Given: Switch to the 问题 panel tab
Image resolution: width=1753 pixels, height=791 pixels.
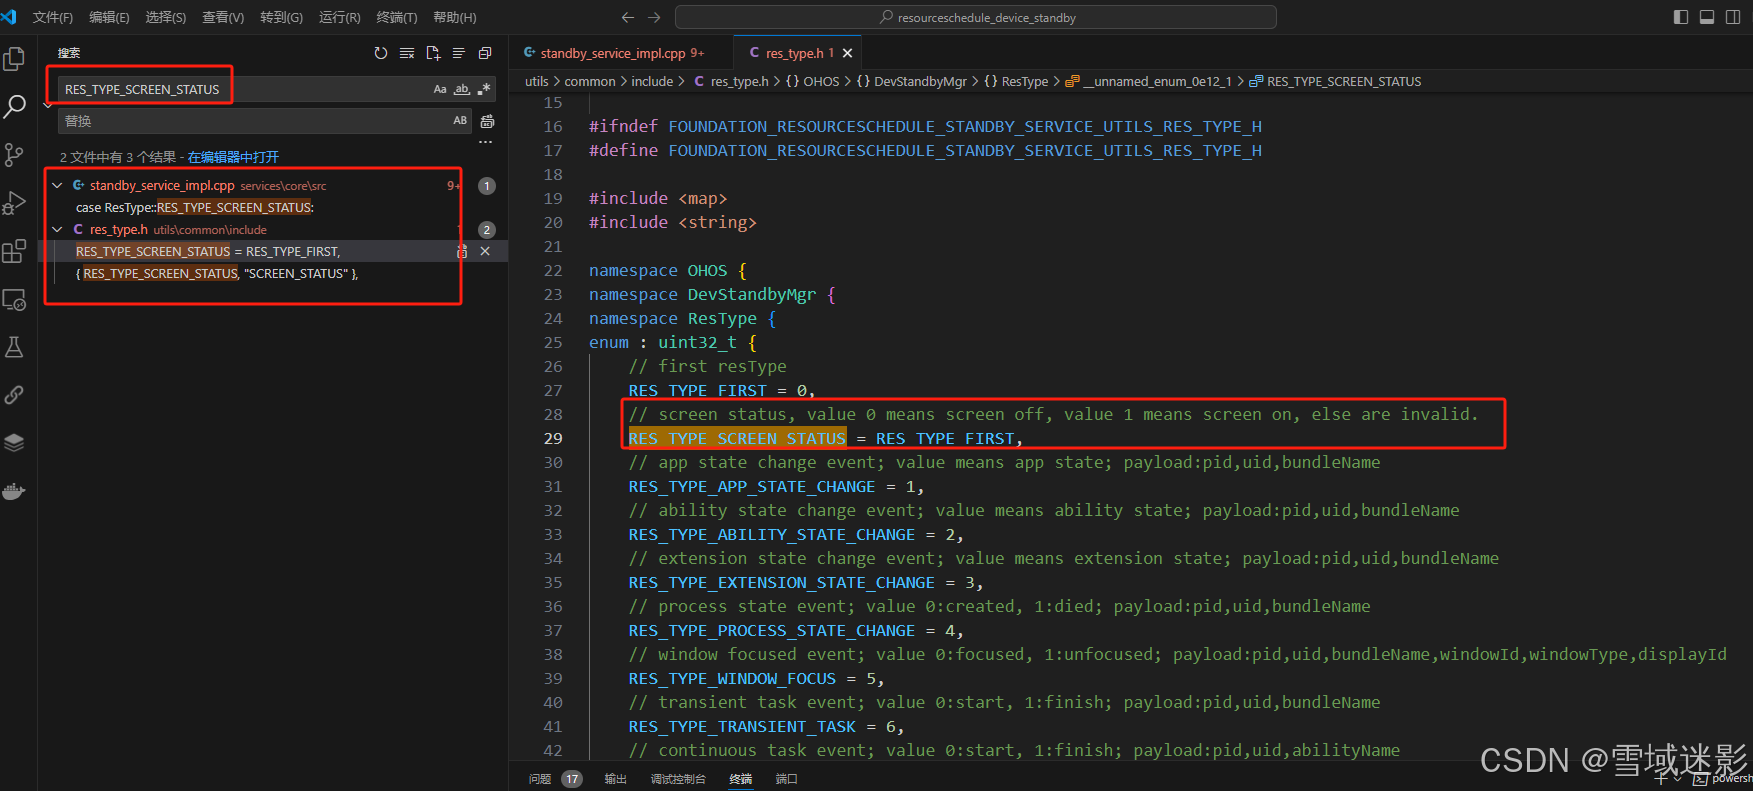Looking at the screenshot, I should [x=540, y=778].
